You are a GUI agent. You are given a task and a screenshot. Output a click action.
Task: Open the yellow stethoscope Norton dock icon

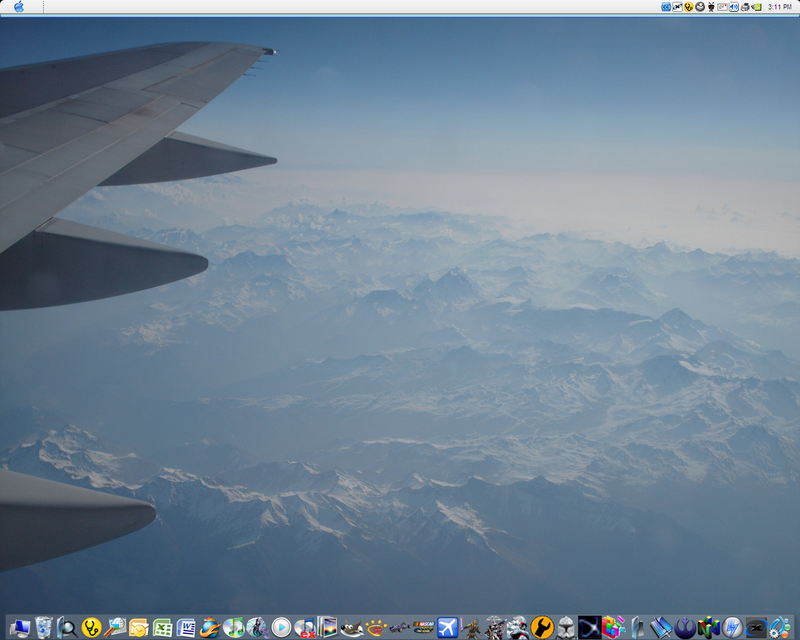coord(91,627)
